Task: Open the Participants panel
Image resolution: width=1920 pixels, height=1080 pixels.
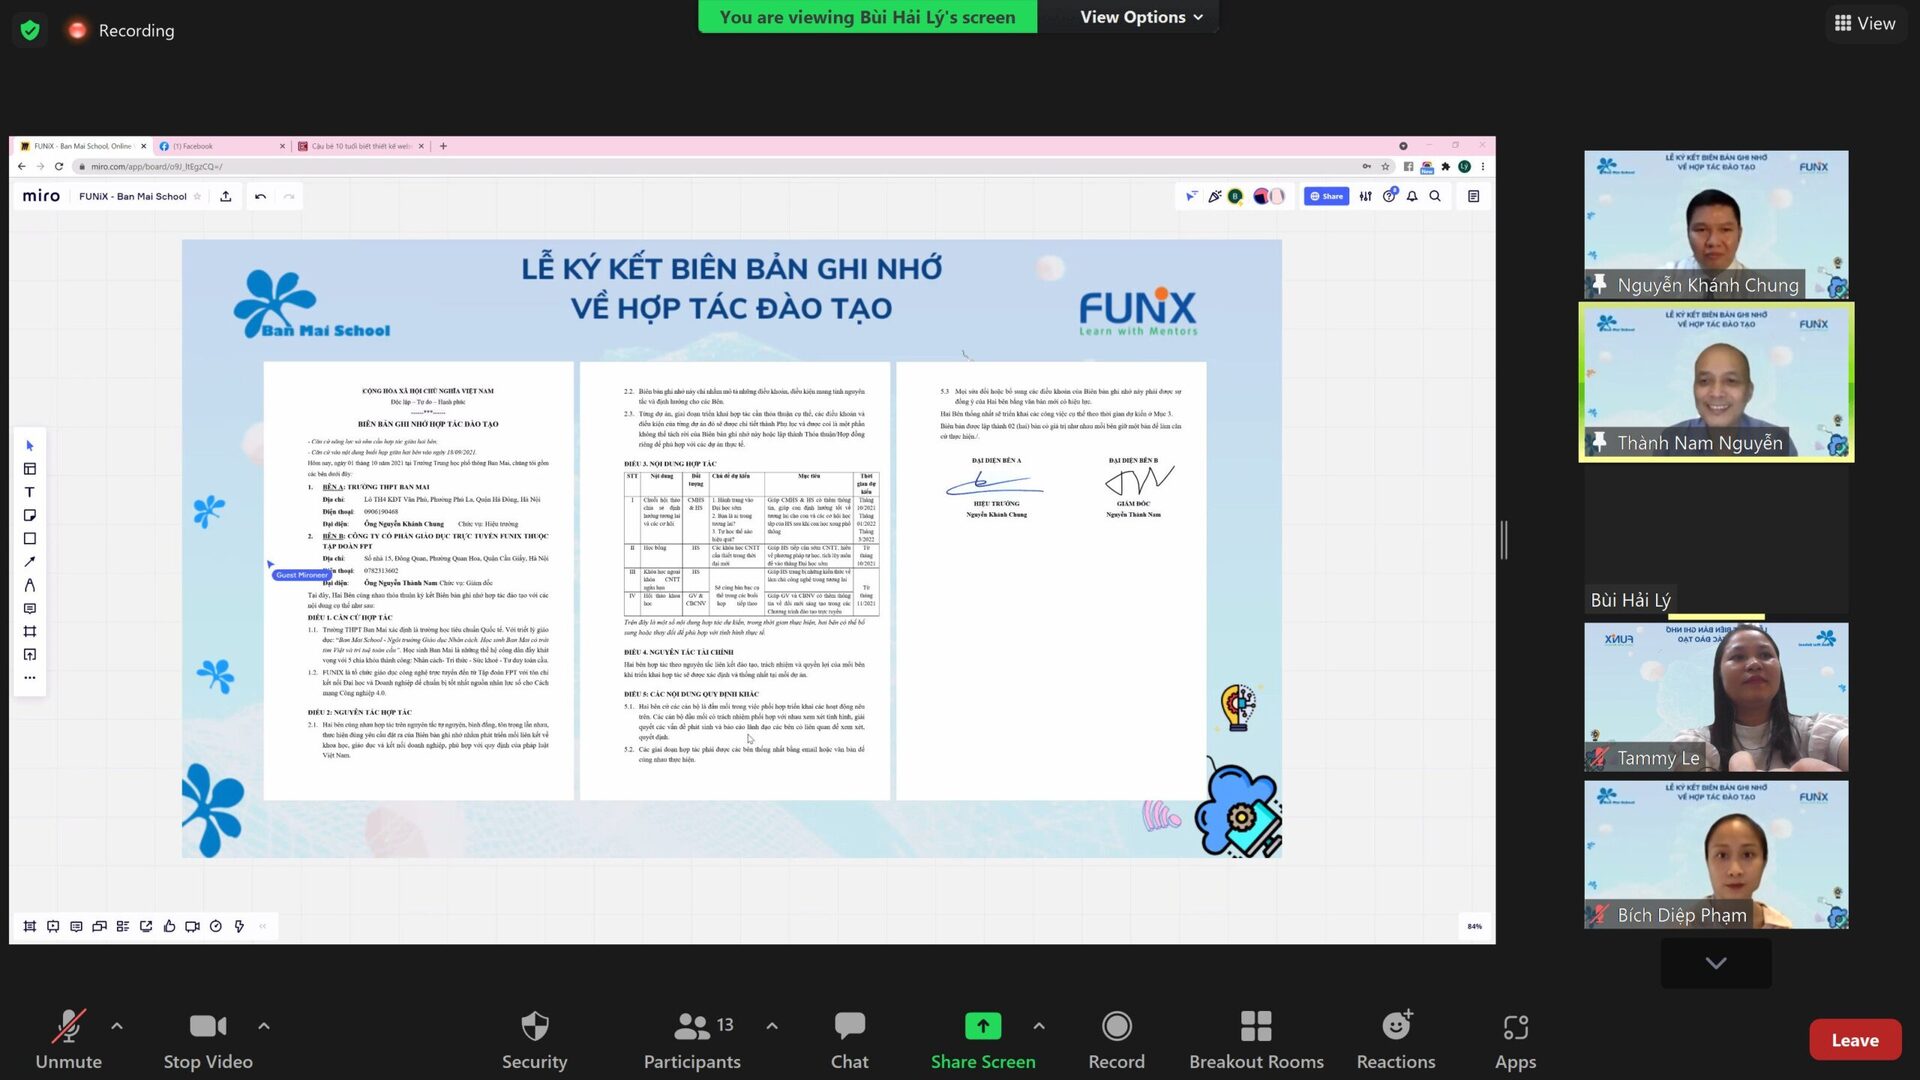Action: click(692, 1040)
